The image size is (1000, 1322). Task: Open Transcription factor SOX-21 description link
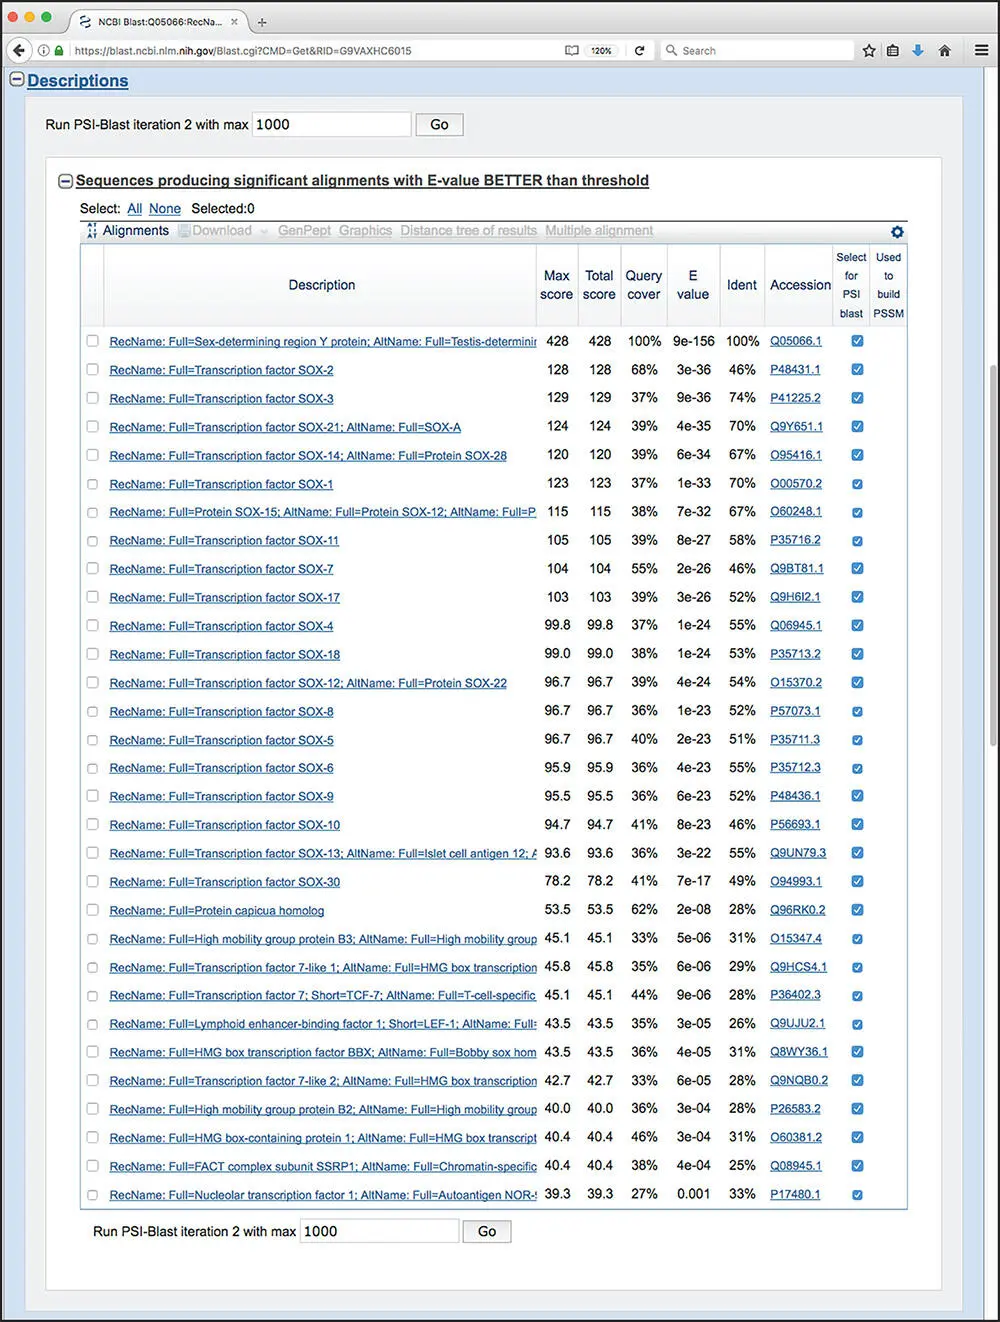coord(285,427)
